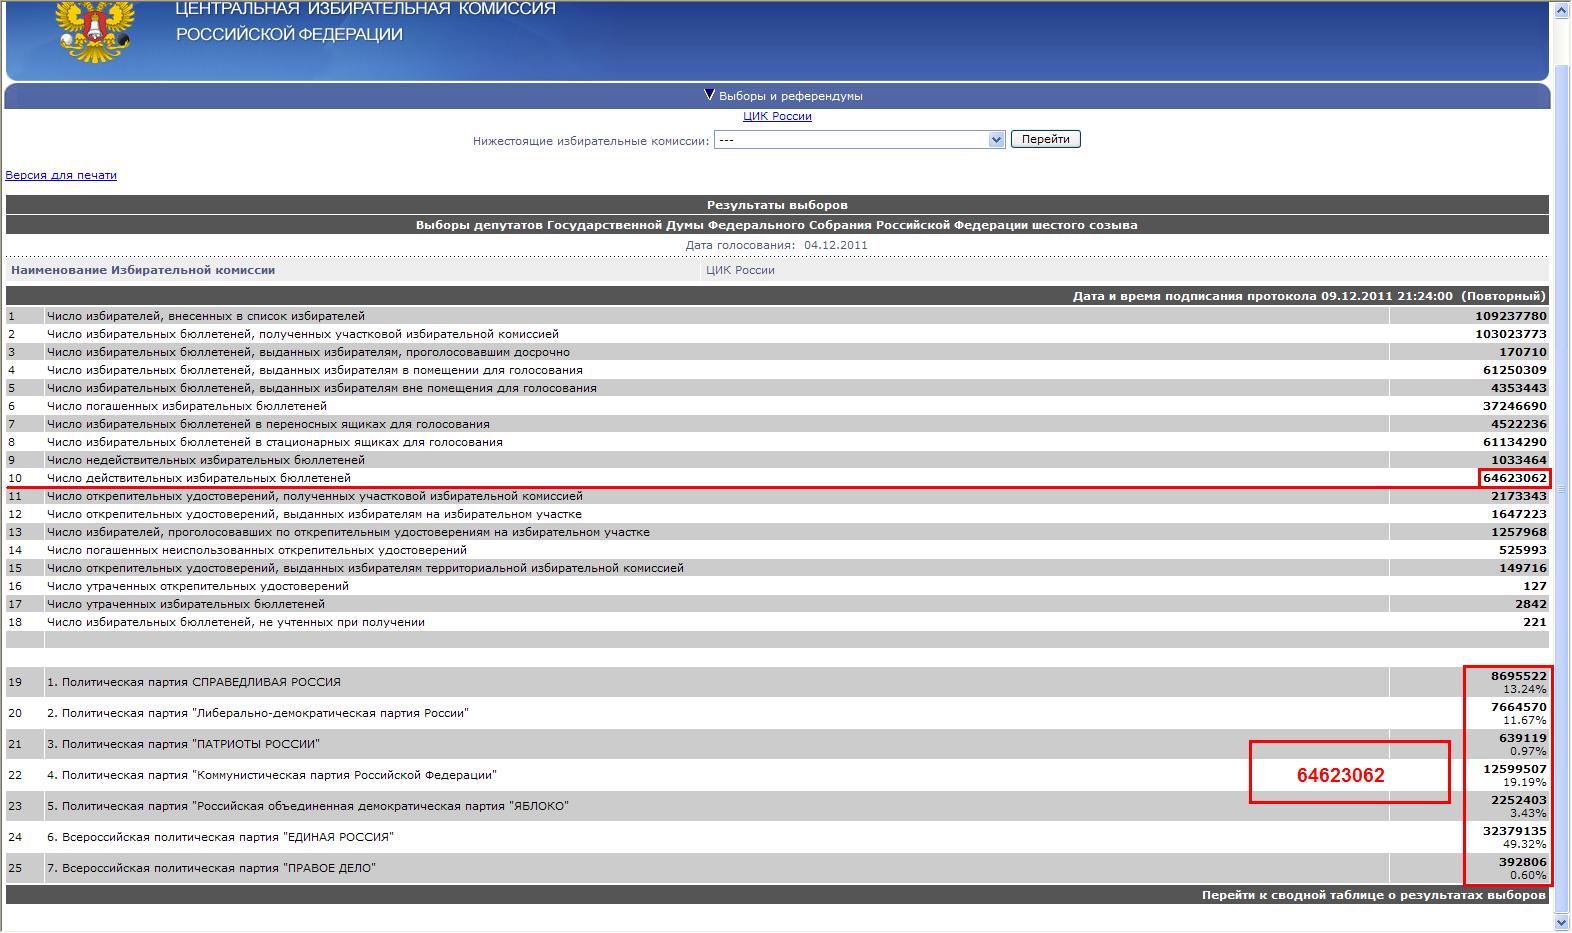Click the 'Перейти' button
Viewport: 1572px width, 933px height.
point(1046,139)
